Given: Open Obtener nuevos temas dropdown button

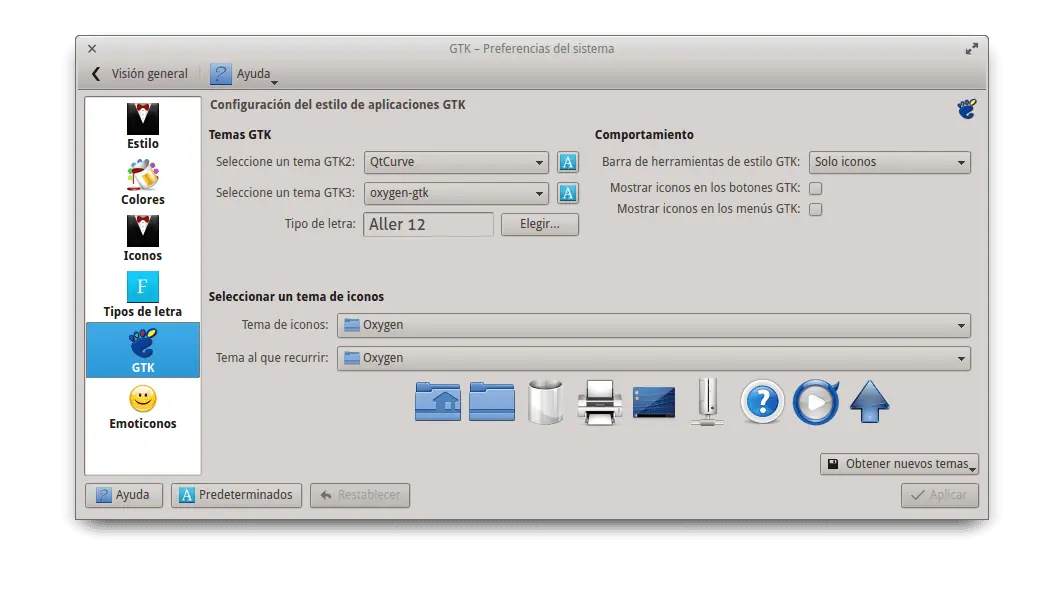Looking at the screenshot, I should pyautogui.click(x=899, y=464).
